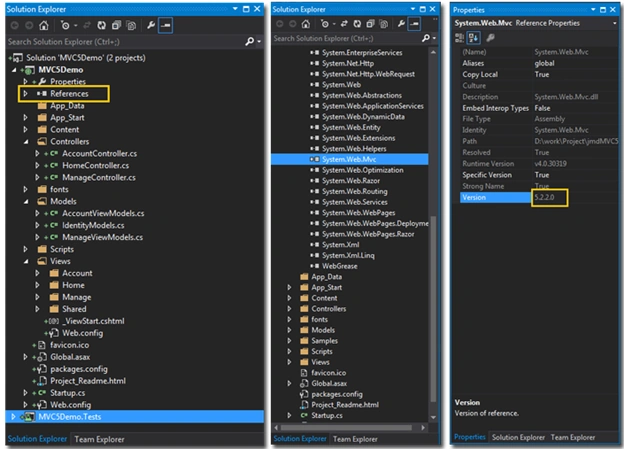
Task: Click Sync with Active Document icon in middle Solution Explorer
Action: coord(344,24)
